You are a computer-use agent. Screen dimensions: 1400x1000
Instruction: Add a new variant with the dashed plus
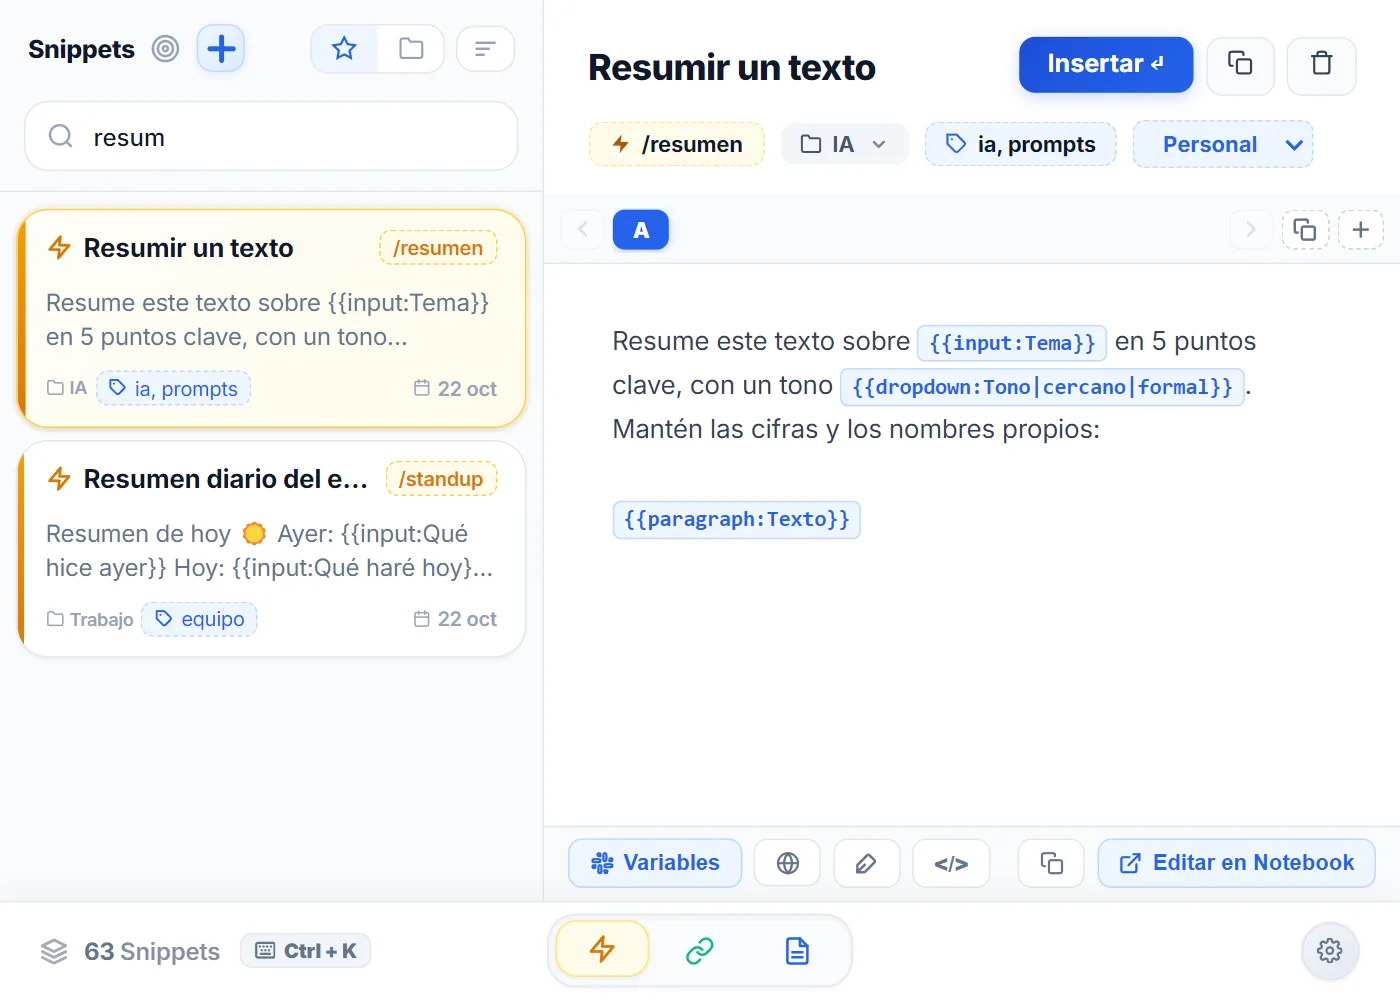(1361, 230)
